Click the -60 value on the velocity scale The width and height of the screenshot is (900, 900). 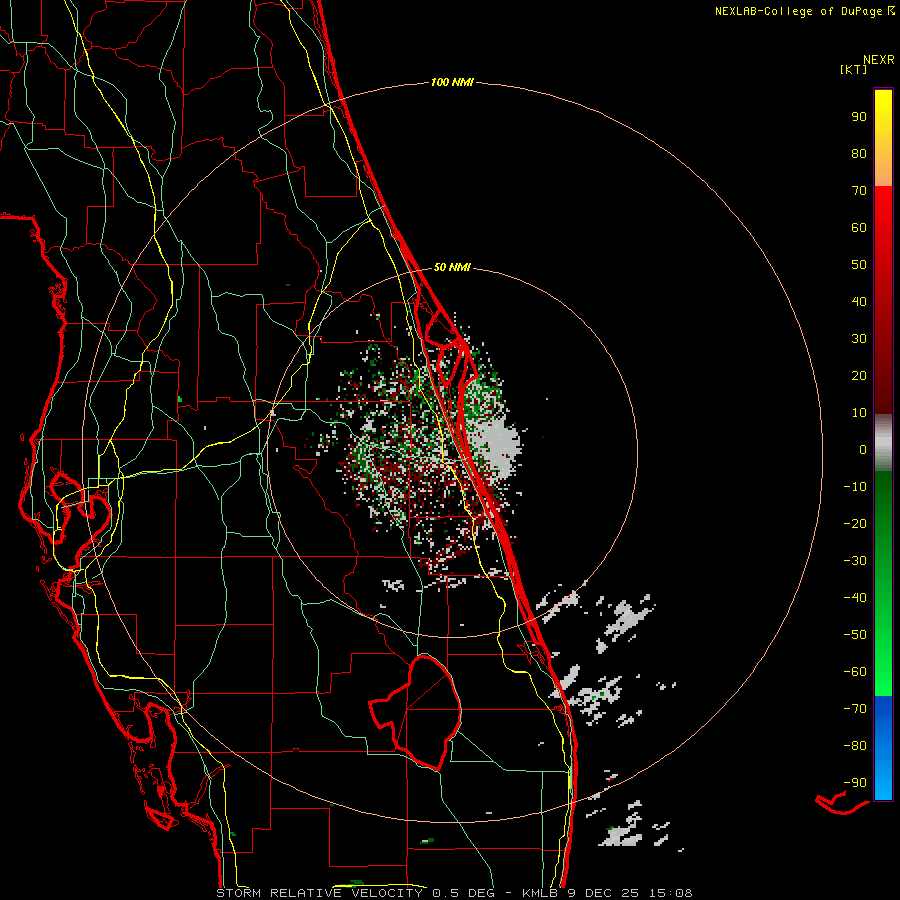pyautogui.click(x=855, y=672)
